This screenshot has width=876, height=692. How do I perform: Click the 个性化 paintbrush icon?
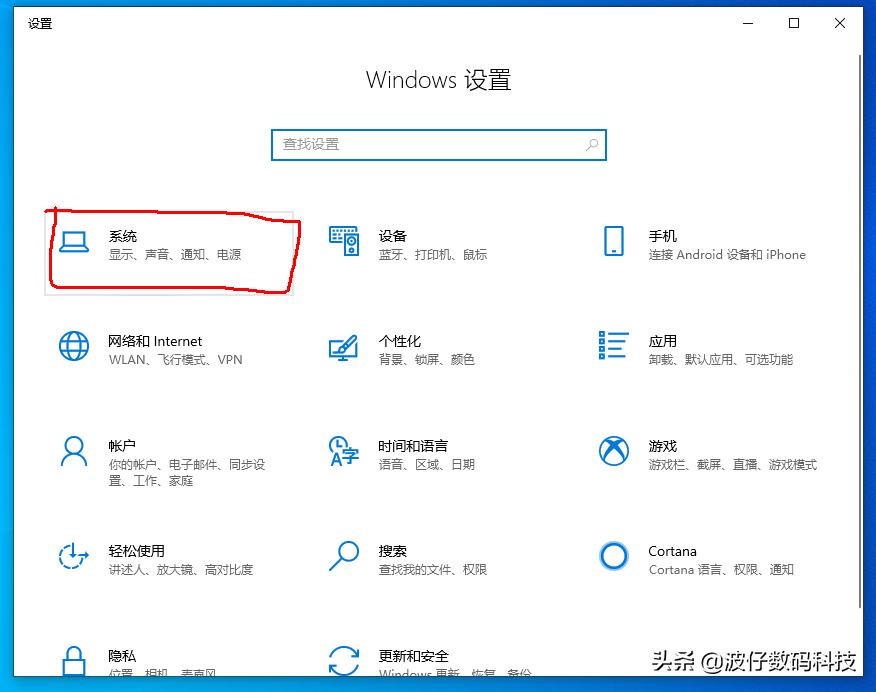(344, 349)
